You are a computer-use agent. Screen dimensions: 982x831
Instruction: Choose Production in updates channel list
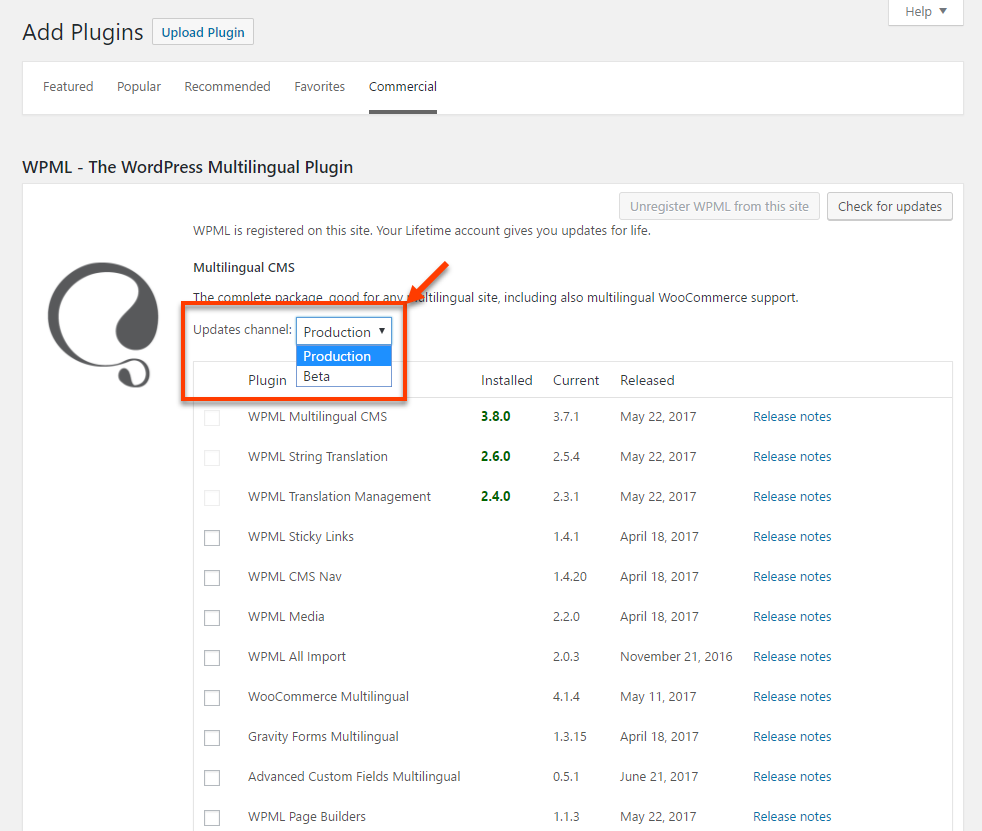tap(344, 356)
